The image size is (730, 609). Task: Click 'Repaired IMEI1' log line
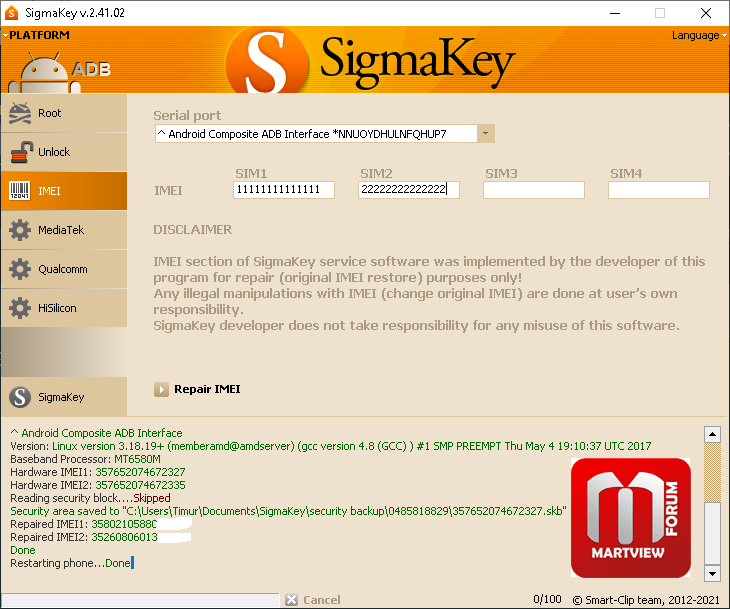click(x=101, y=524)
